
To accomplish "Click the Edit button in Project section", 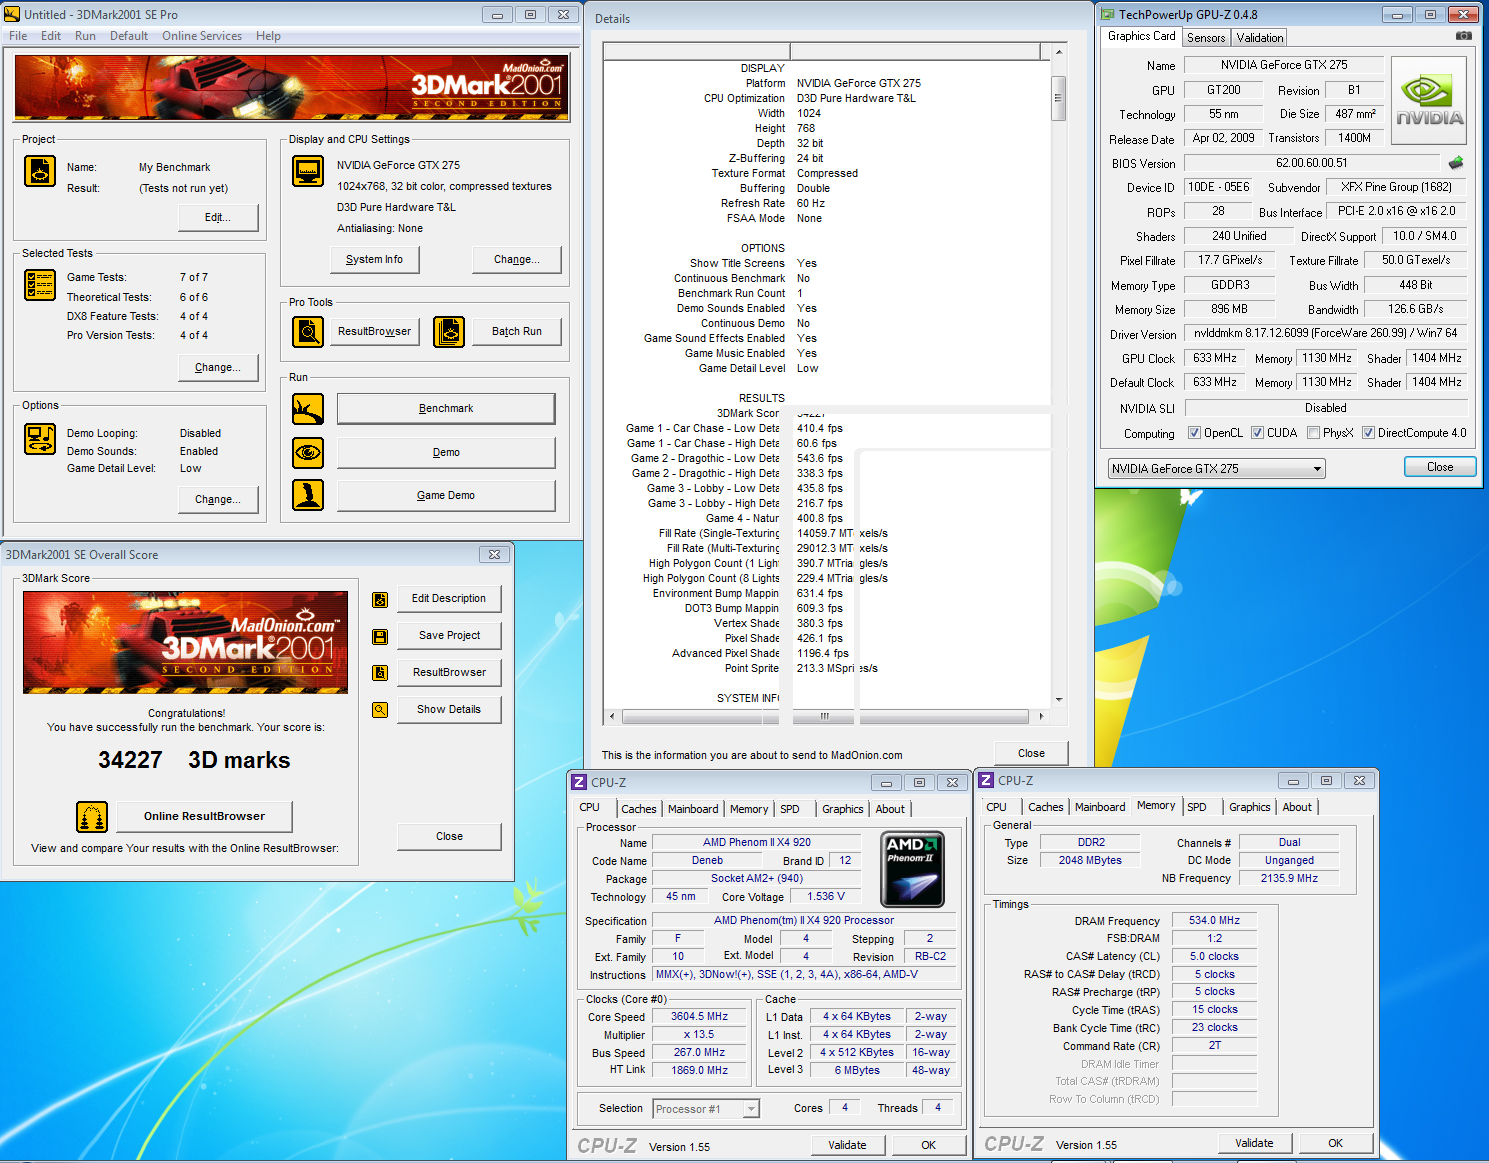I will [x=217, y=217].
